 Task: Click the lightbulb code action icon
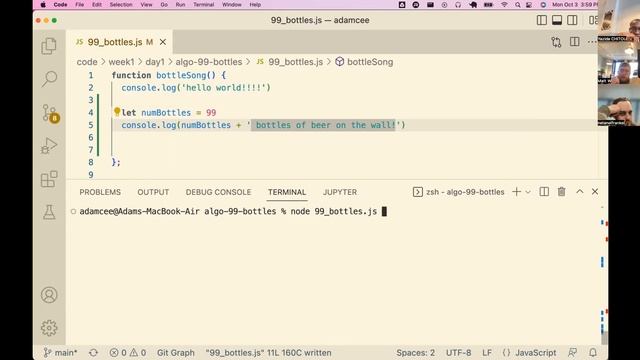[x=117, y=112]
